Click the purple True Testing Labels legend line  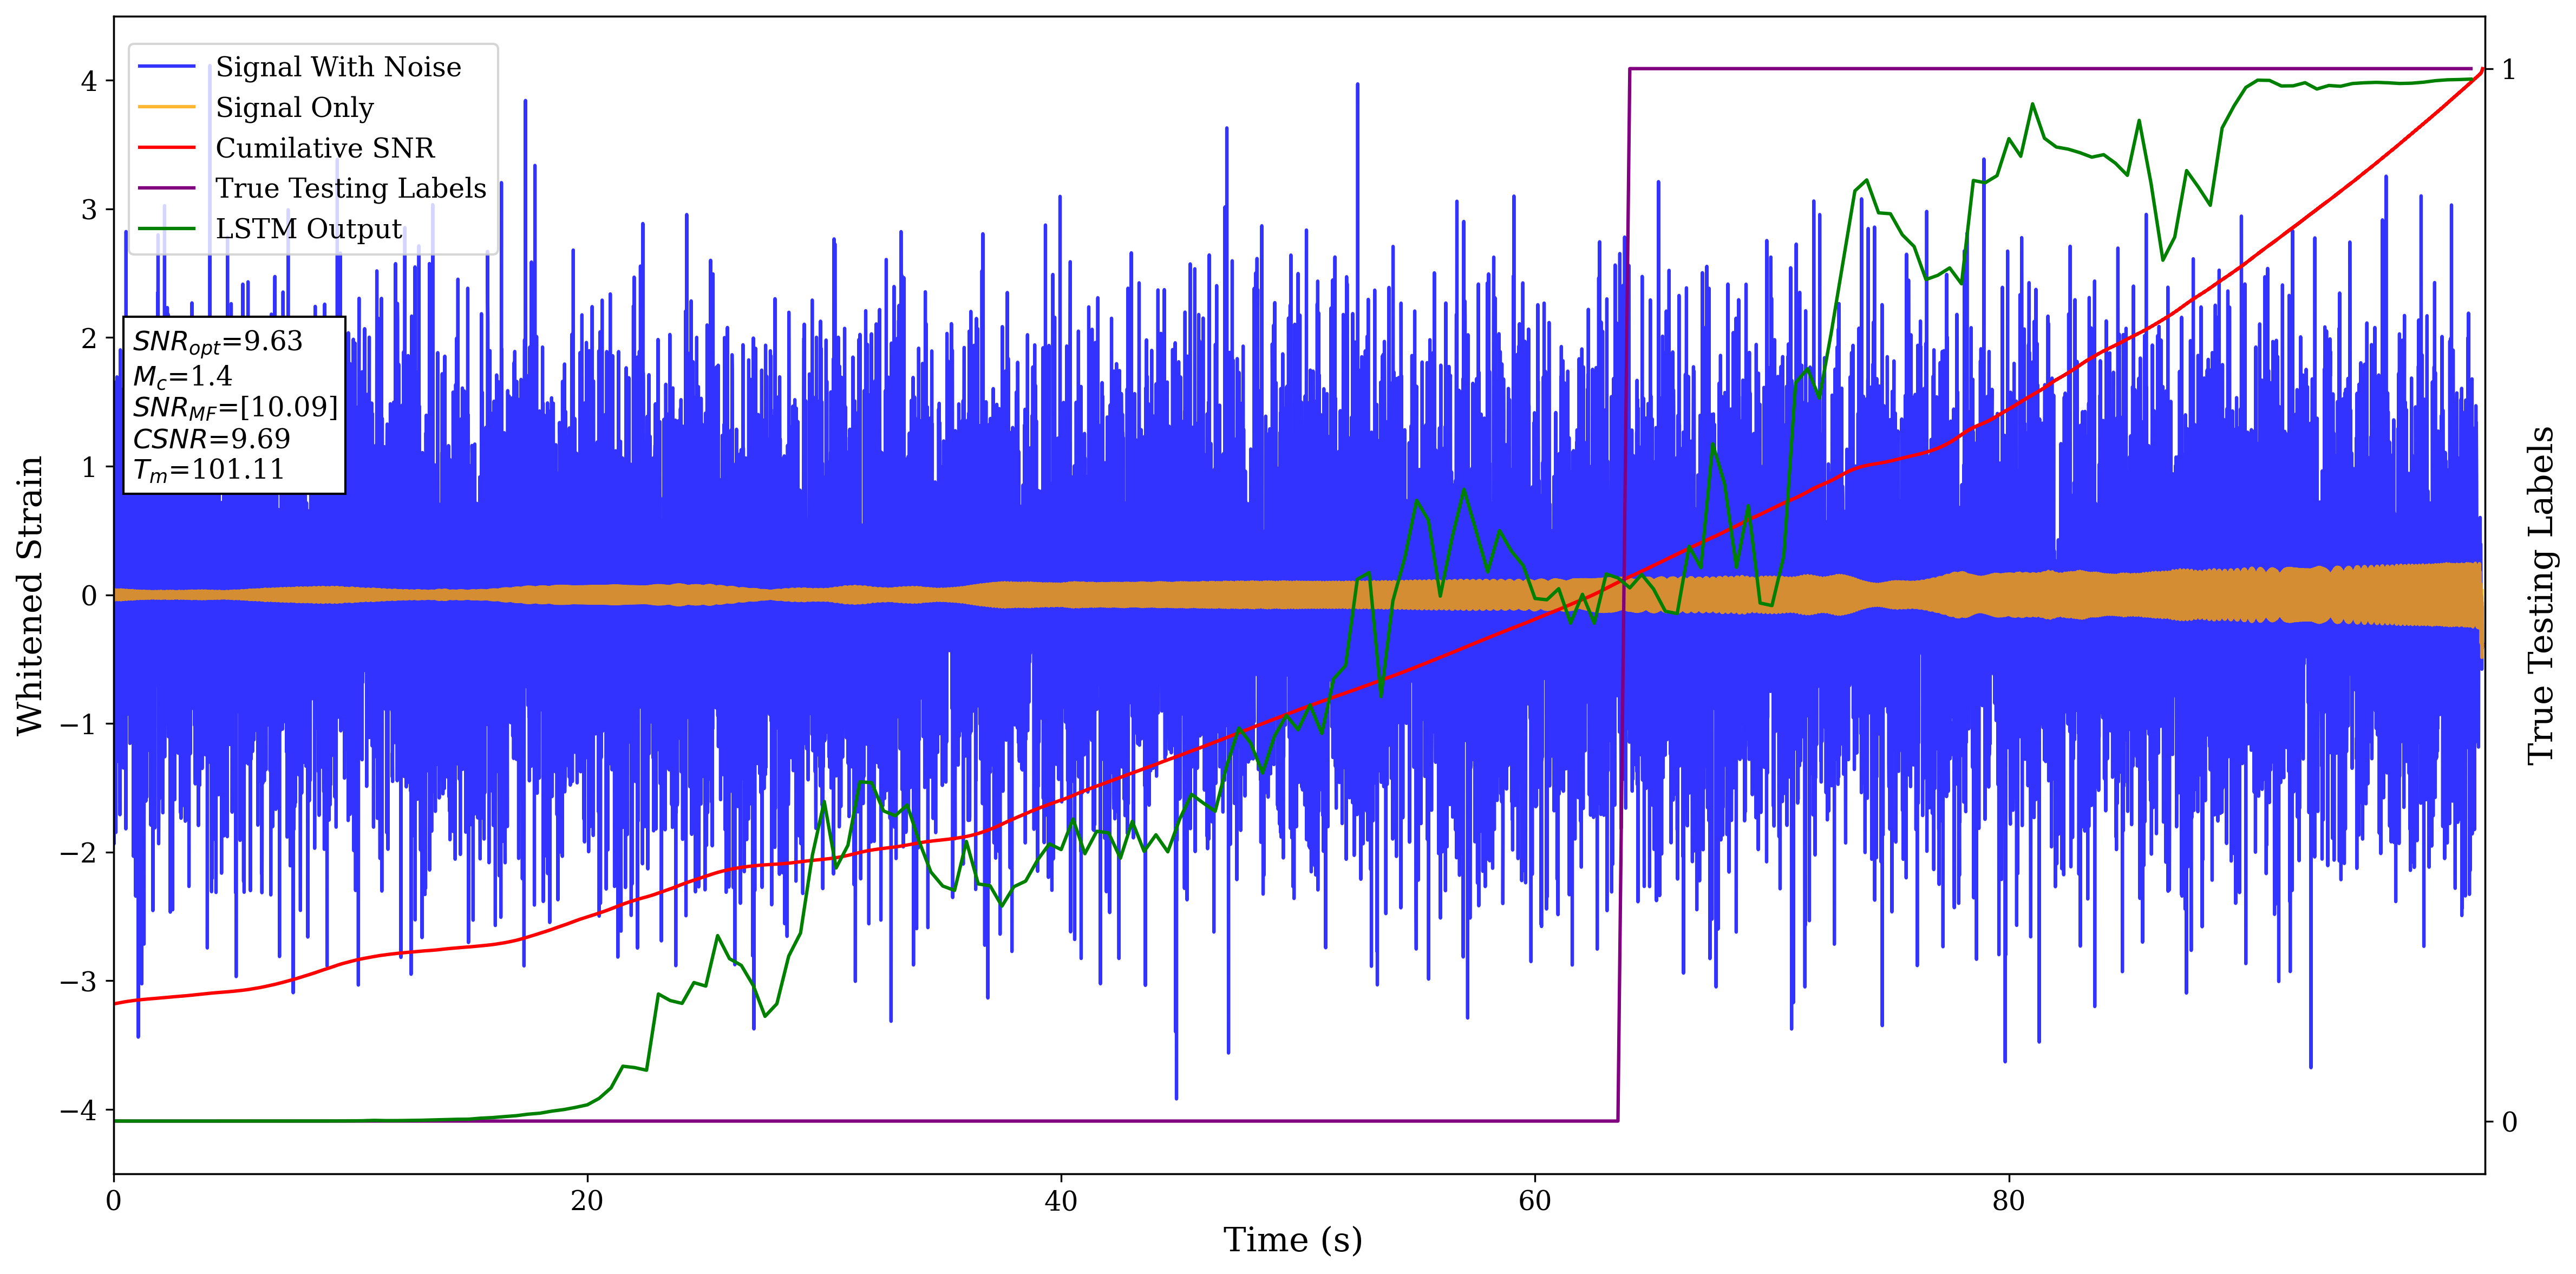(166, 188)
